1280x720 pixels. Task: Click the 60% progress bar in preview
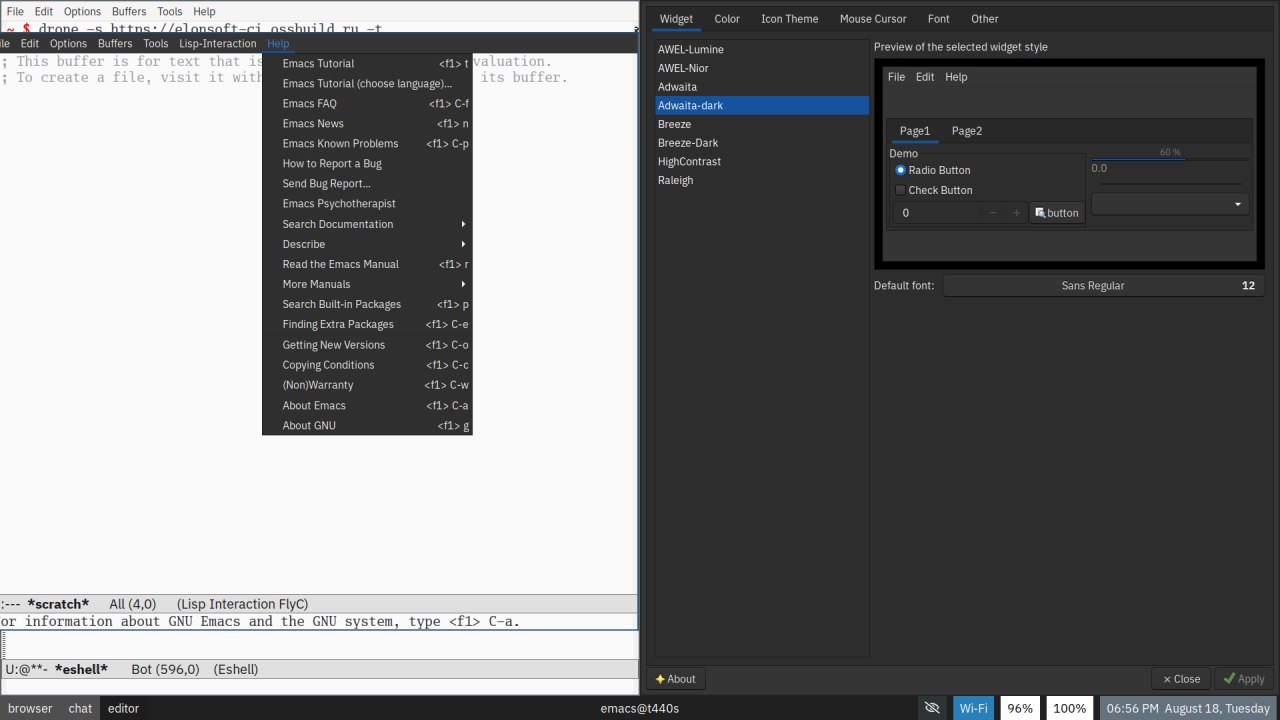[x=1169, y=158]
